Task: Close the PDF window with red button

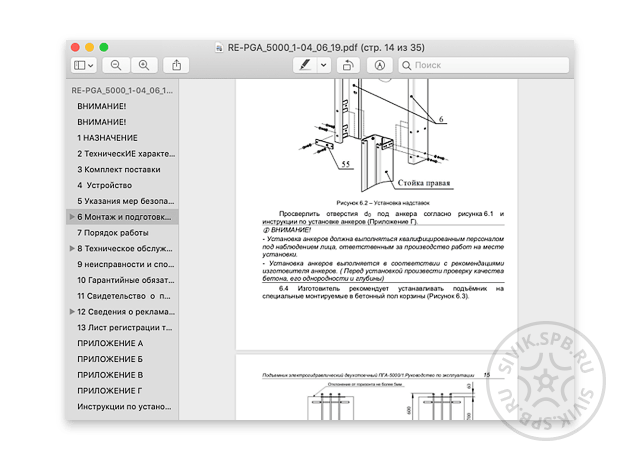Action: point(75,47)
